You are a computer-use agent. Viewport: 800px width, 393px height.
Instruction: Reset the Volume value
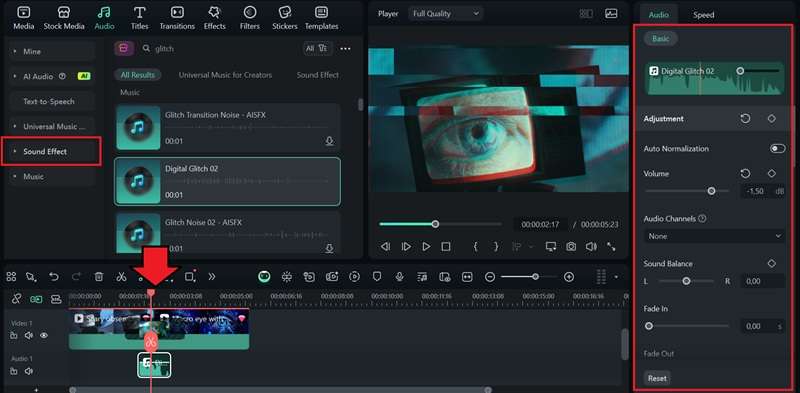[x=745, y=174]
